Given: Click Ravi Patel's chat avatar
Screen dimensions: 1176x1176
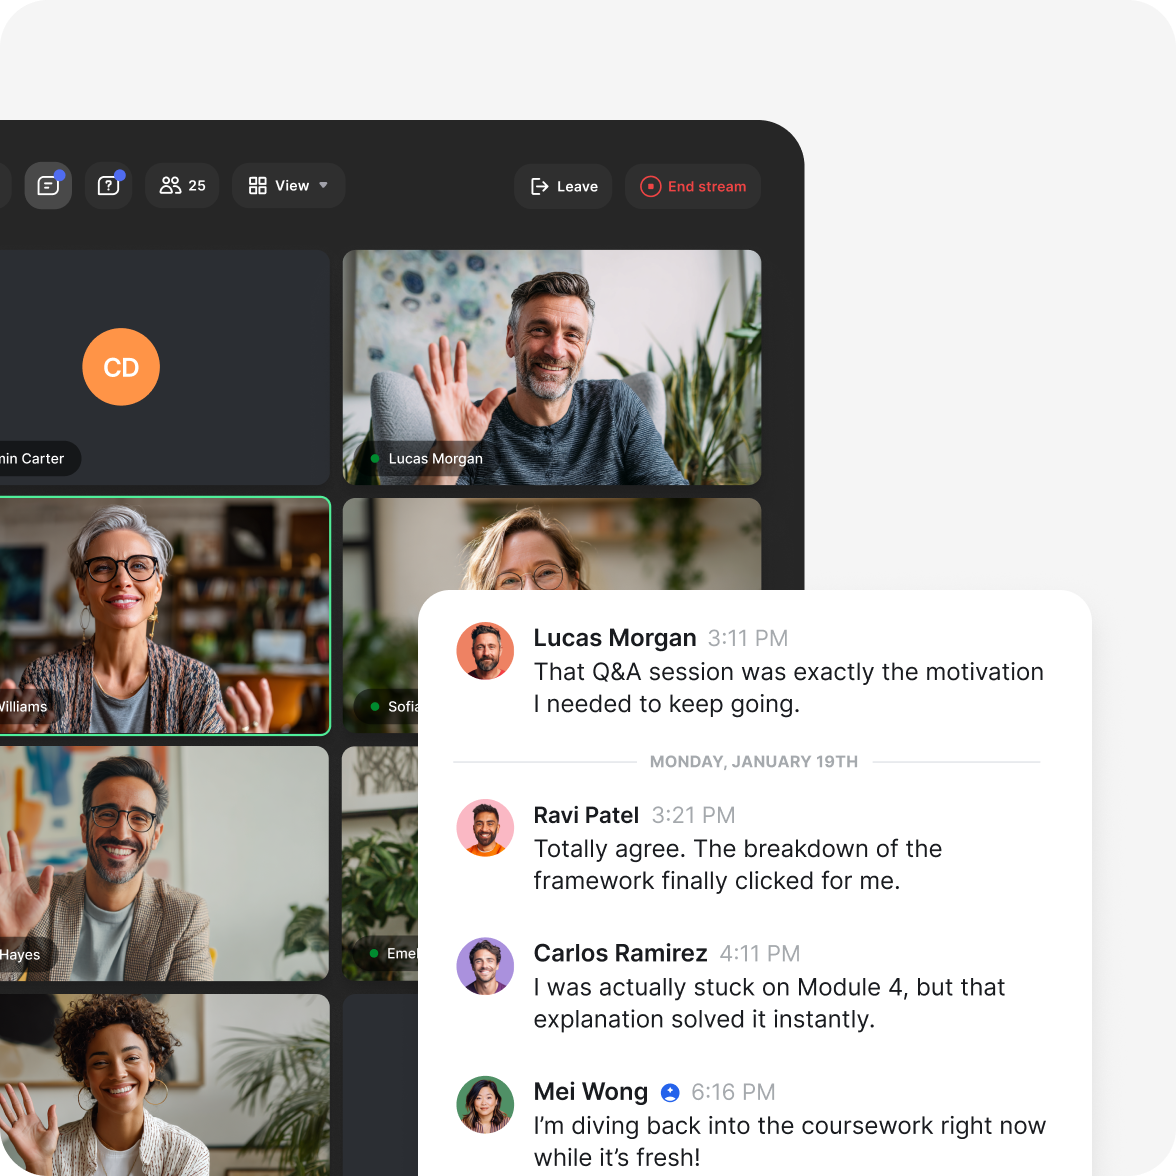Looking at the screenshot, I should point(485,828).
